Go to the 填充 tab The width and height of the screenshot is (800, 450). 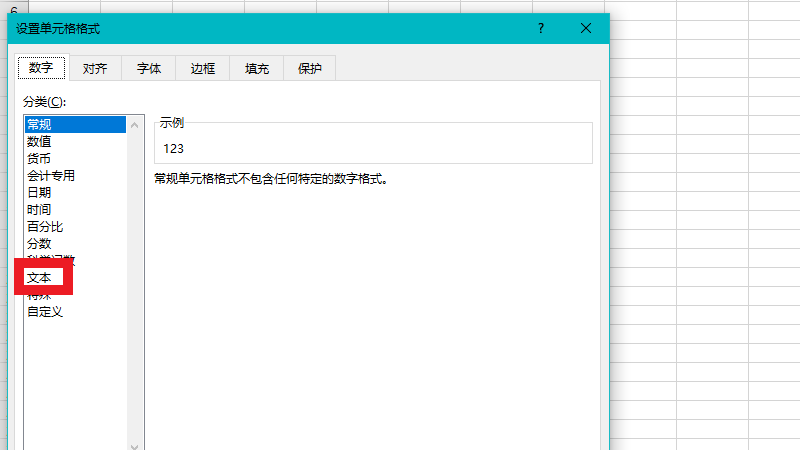click(x=257, y=69)
